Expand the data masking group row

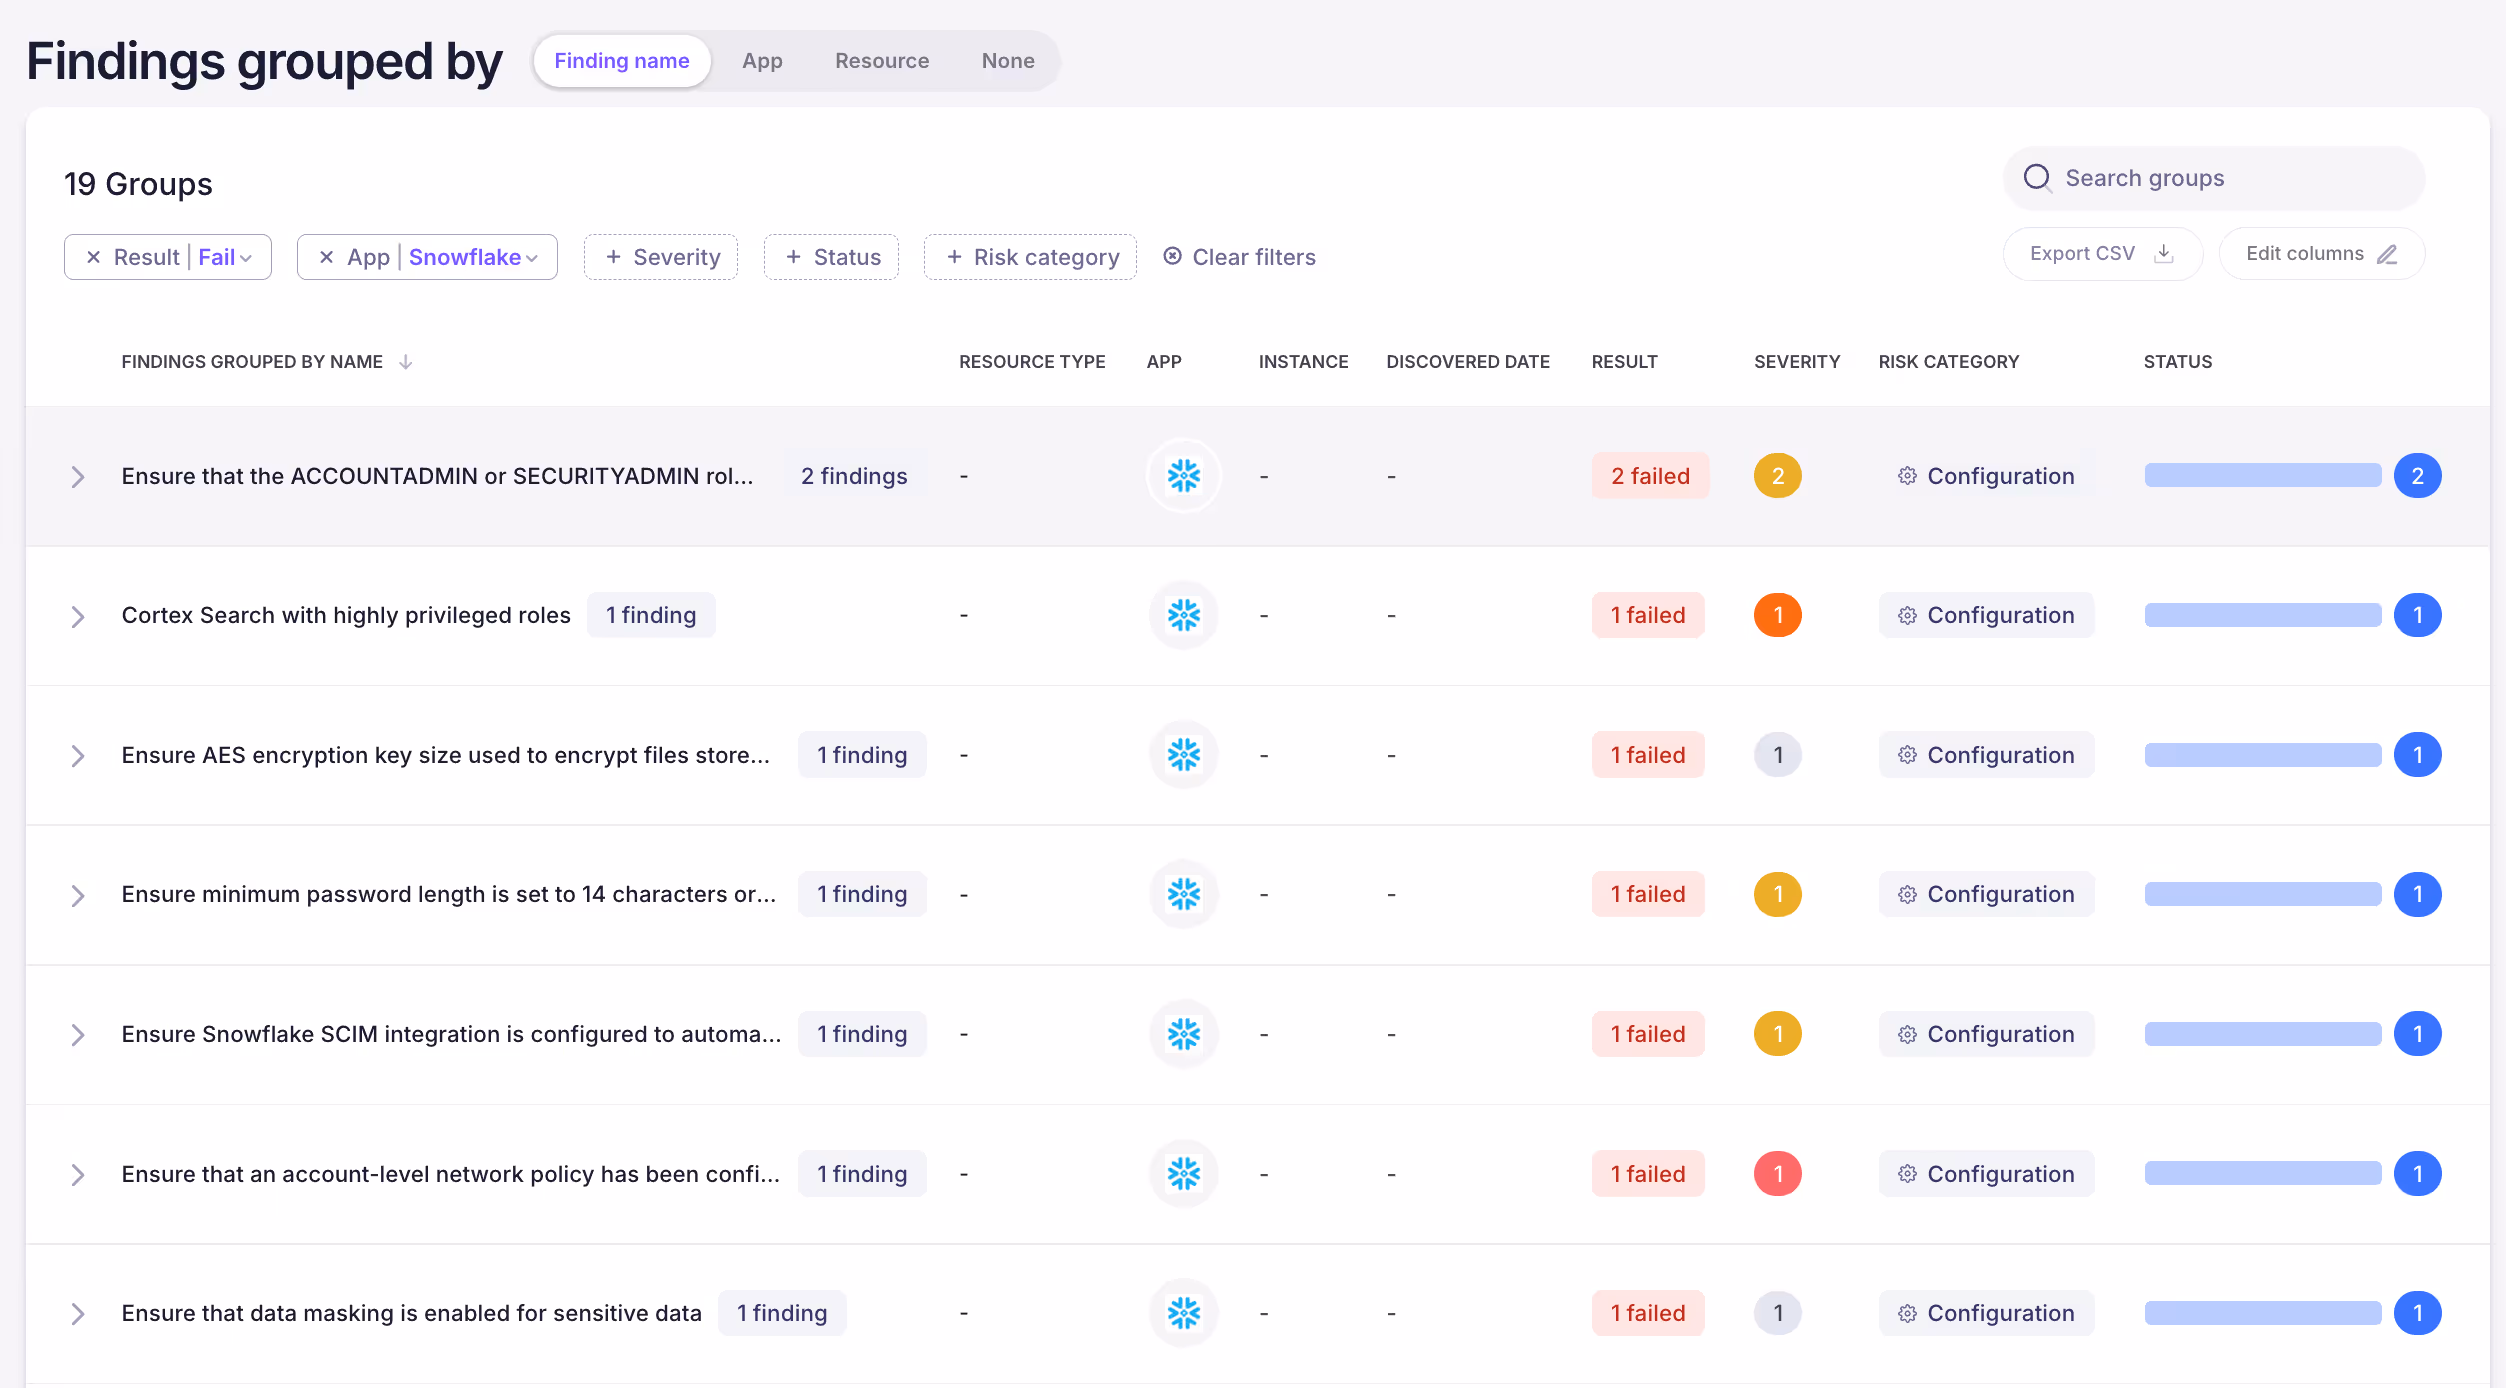pos(78,1314)
